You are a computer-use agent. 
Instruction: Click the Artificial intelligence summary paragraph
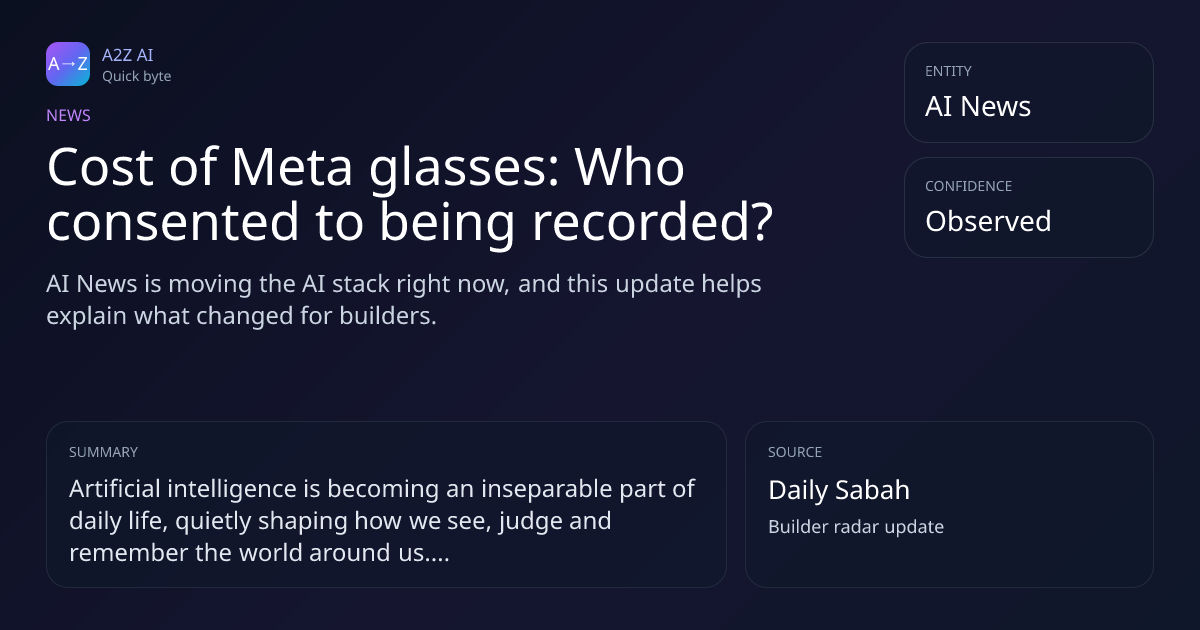tap(382, 521)
